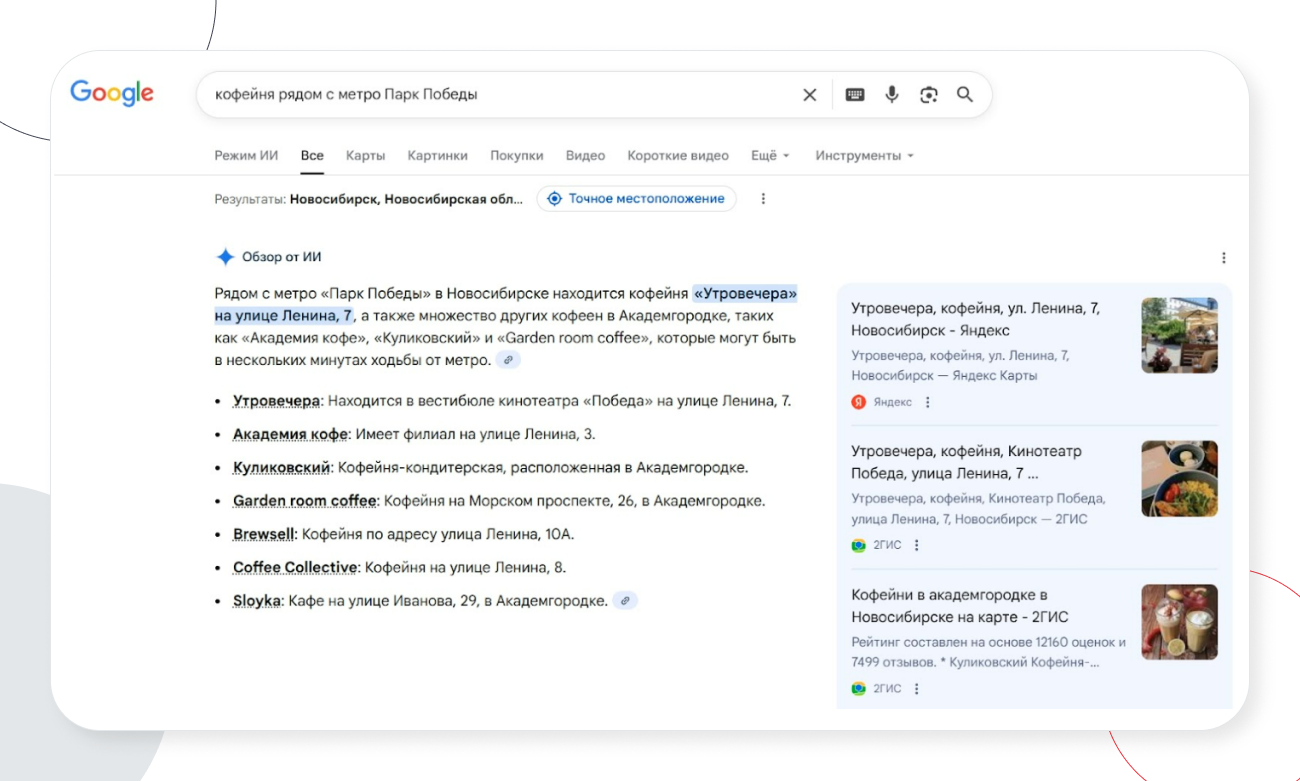Switch to the Режим ИИ tab

coord(246,156)
